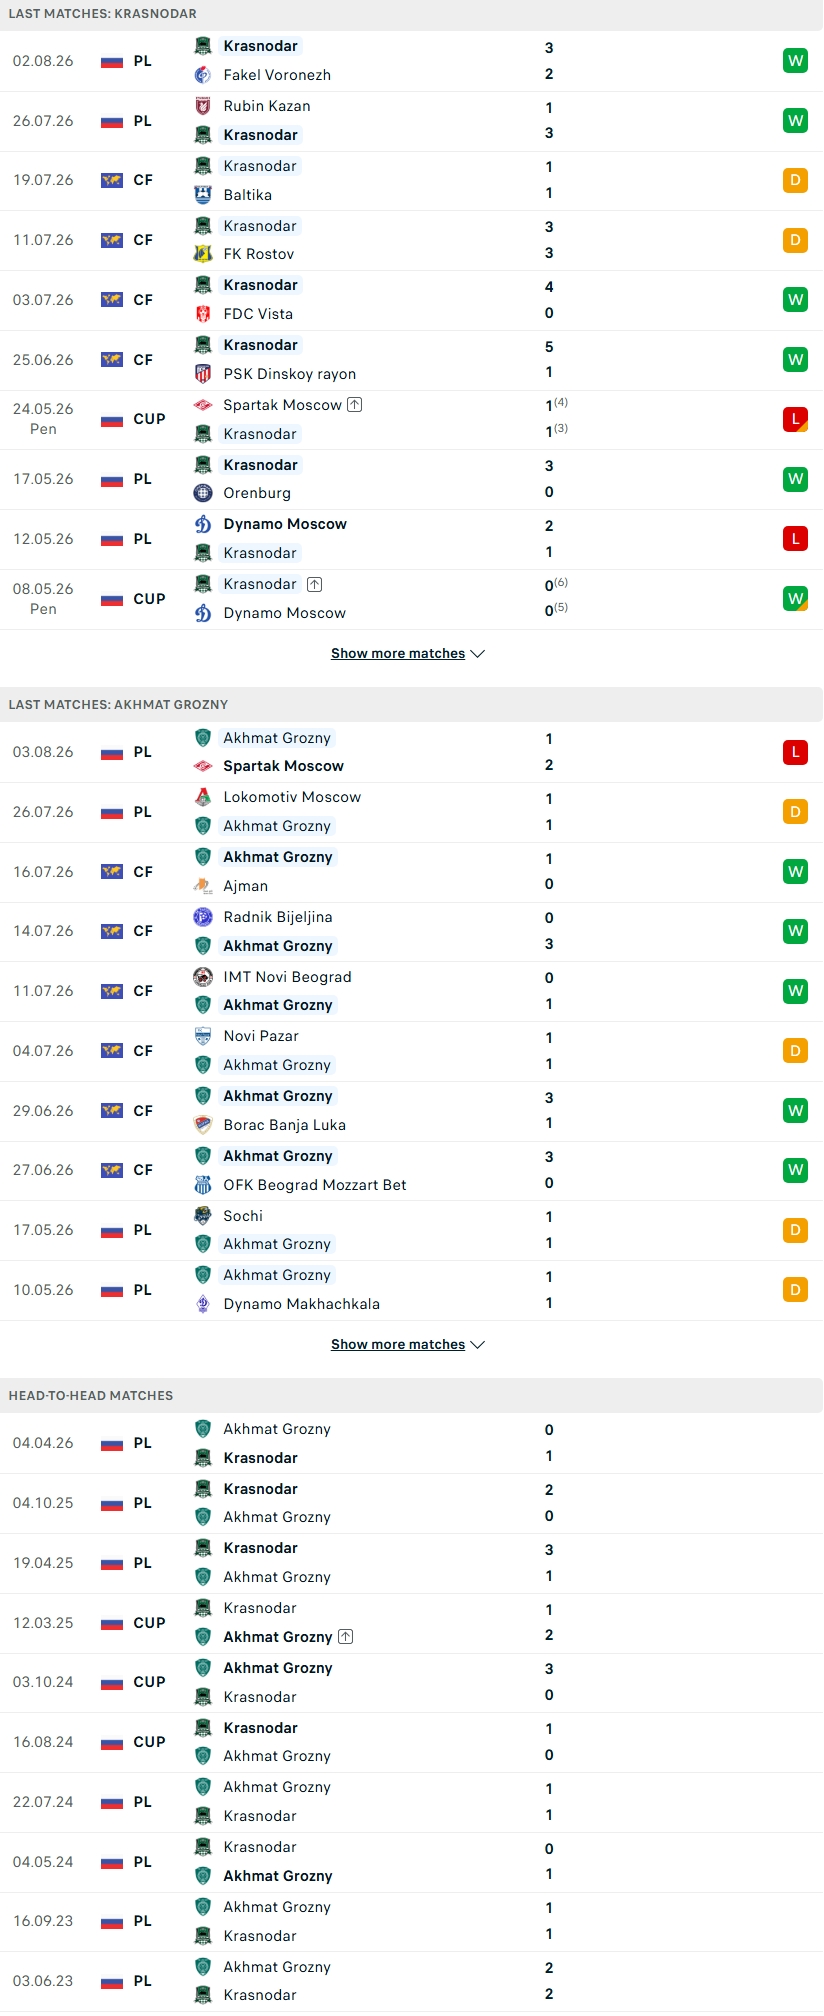Click advancing icon beside Akhmat Grozny on 12.03.25
Image resolution: width=824 pixels, height=2016 pixels.
point(346,1637)
